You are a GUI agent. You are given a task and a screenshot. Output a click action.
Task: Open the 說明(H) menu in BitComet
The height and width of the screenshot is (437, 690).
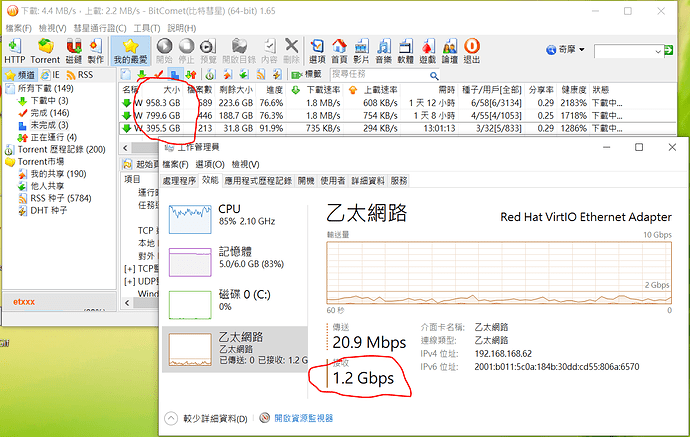(181, 28)
